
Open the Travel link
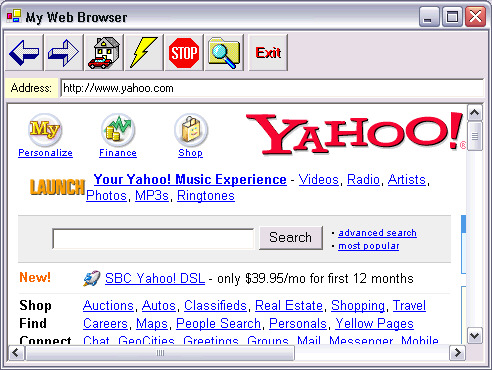[x=409, y=305]
